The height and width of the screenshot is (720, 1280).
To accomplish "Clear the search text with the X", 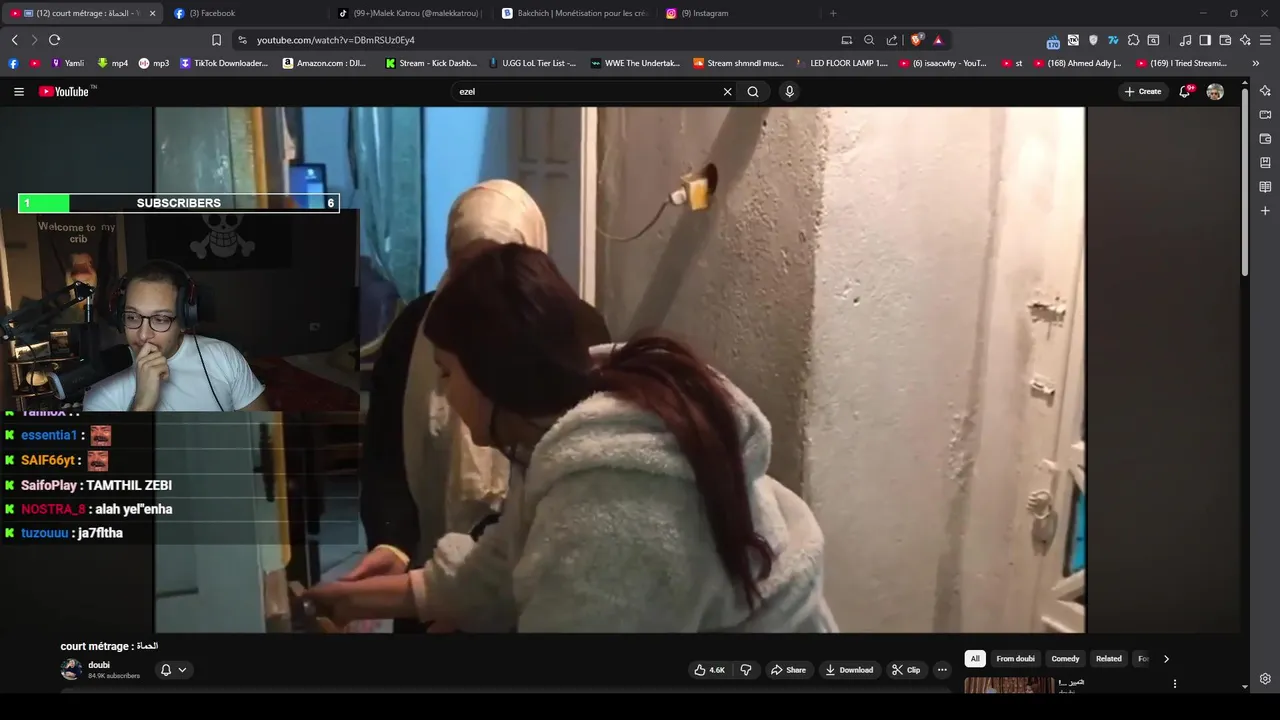I will click(727, 91).
